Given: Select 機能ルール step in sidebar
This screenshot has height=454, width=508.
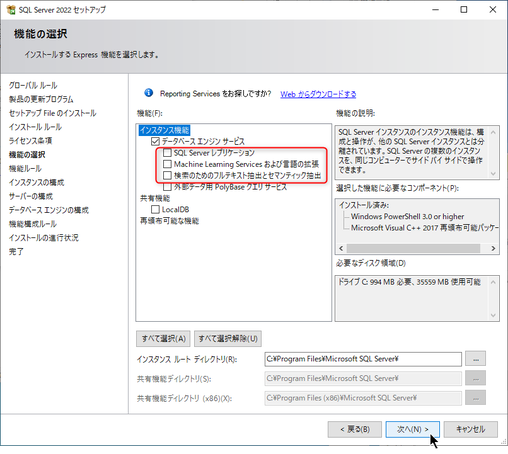Looking at the screenshot, I should (25, 169).
